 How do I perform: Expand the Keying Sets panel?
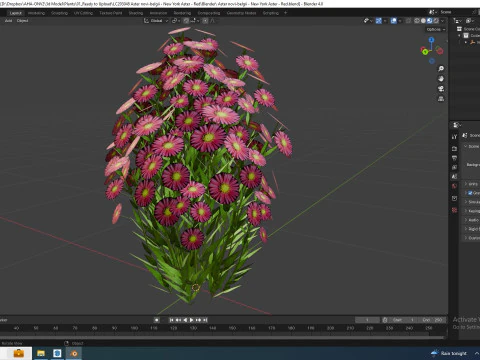471,211
